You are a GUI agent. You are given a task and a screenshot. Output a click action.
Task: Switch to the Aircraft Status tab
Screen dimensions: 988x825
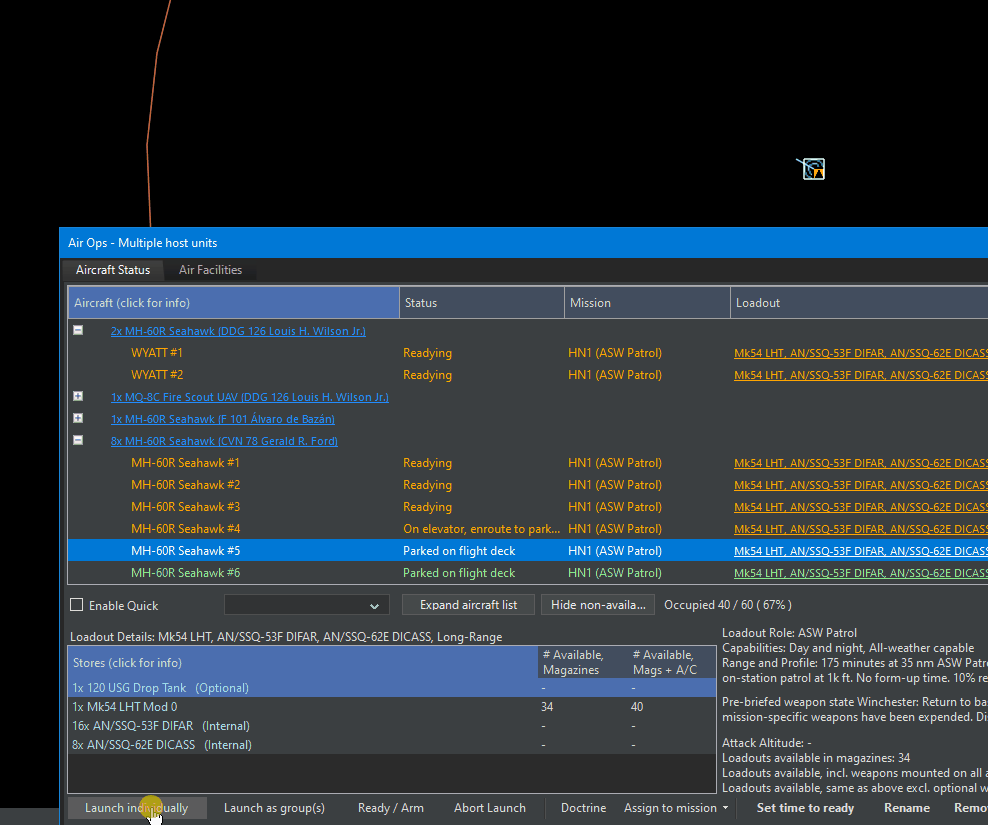(112, 270)
